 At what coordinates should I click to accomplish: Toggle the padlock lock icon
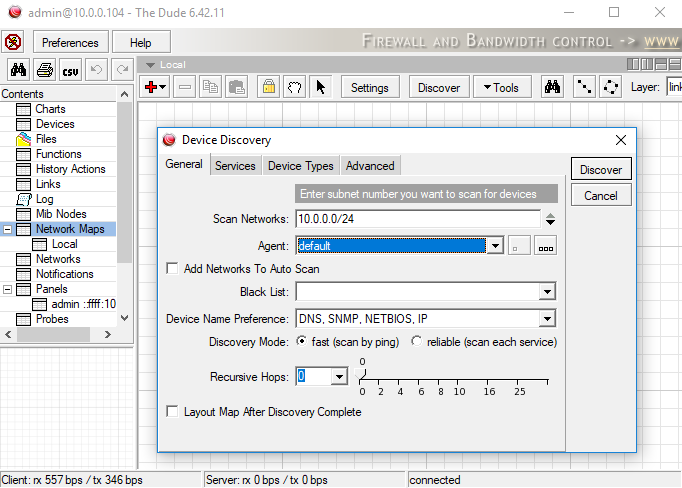click(269, 87)
